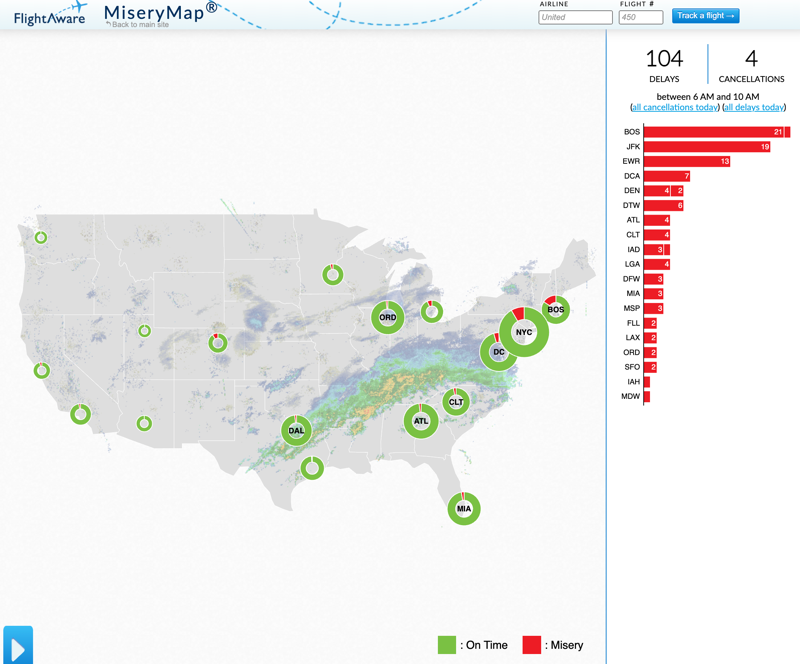800x664 pixels.
Task: Click the Denver donut marker in Colorado
Action: [x=218, y=343]
